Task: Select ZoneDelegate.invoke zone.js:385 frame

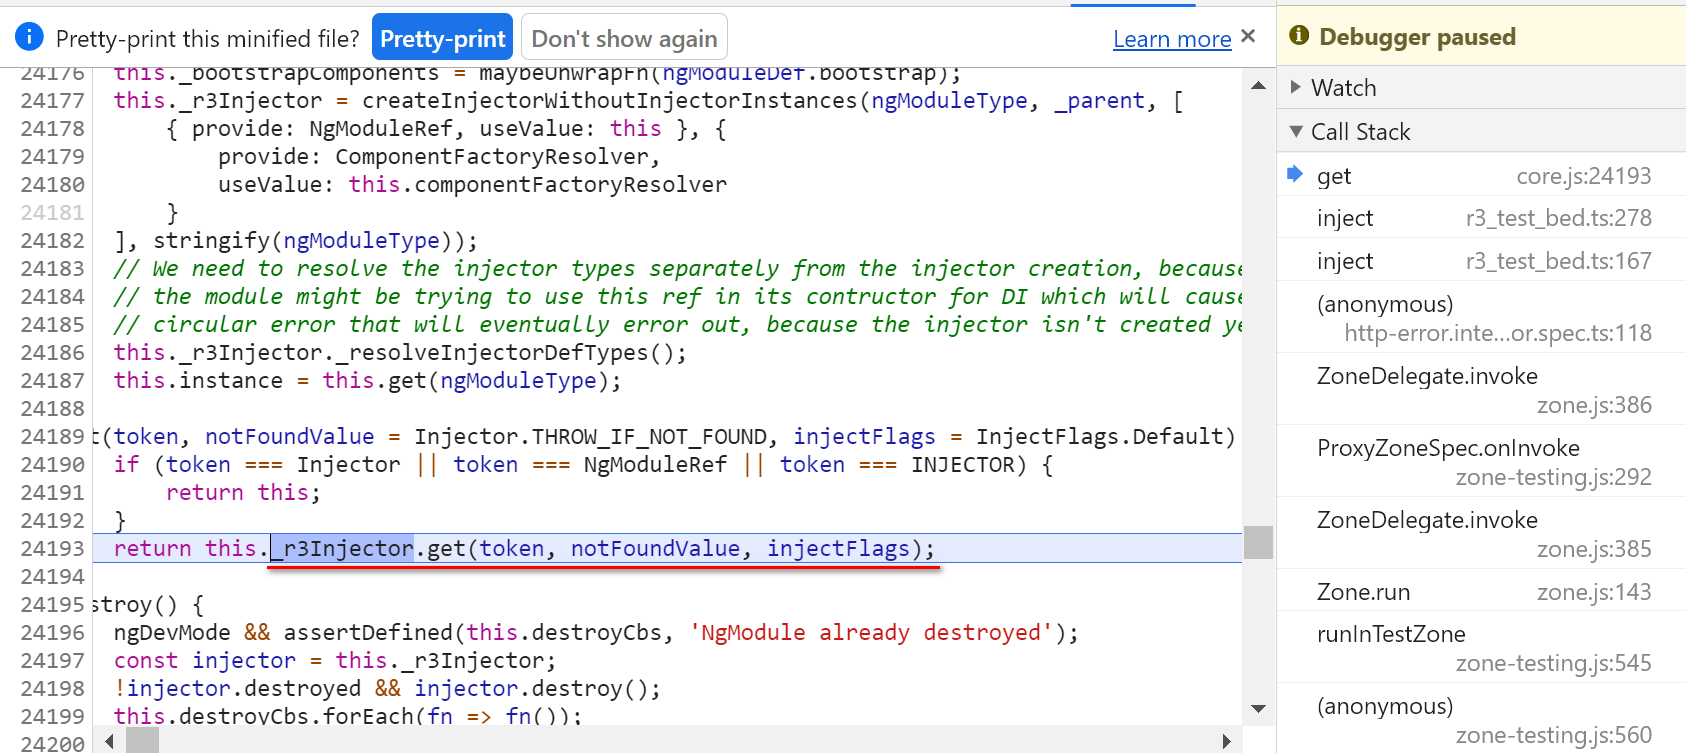Action: tap(1481, 534)
